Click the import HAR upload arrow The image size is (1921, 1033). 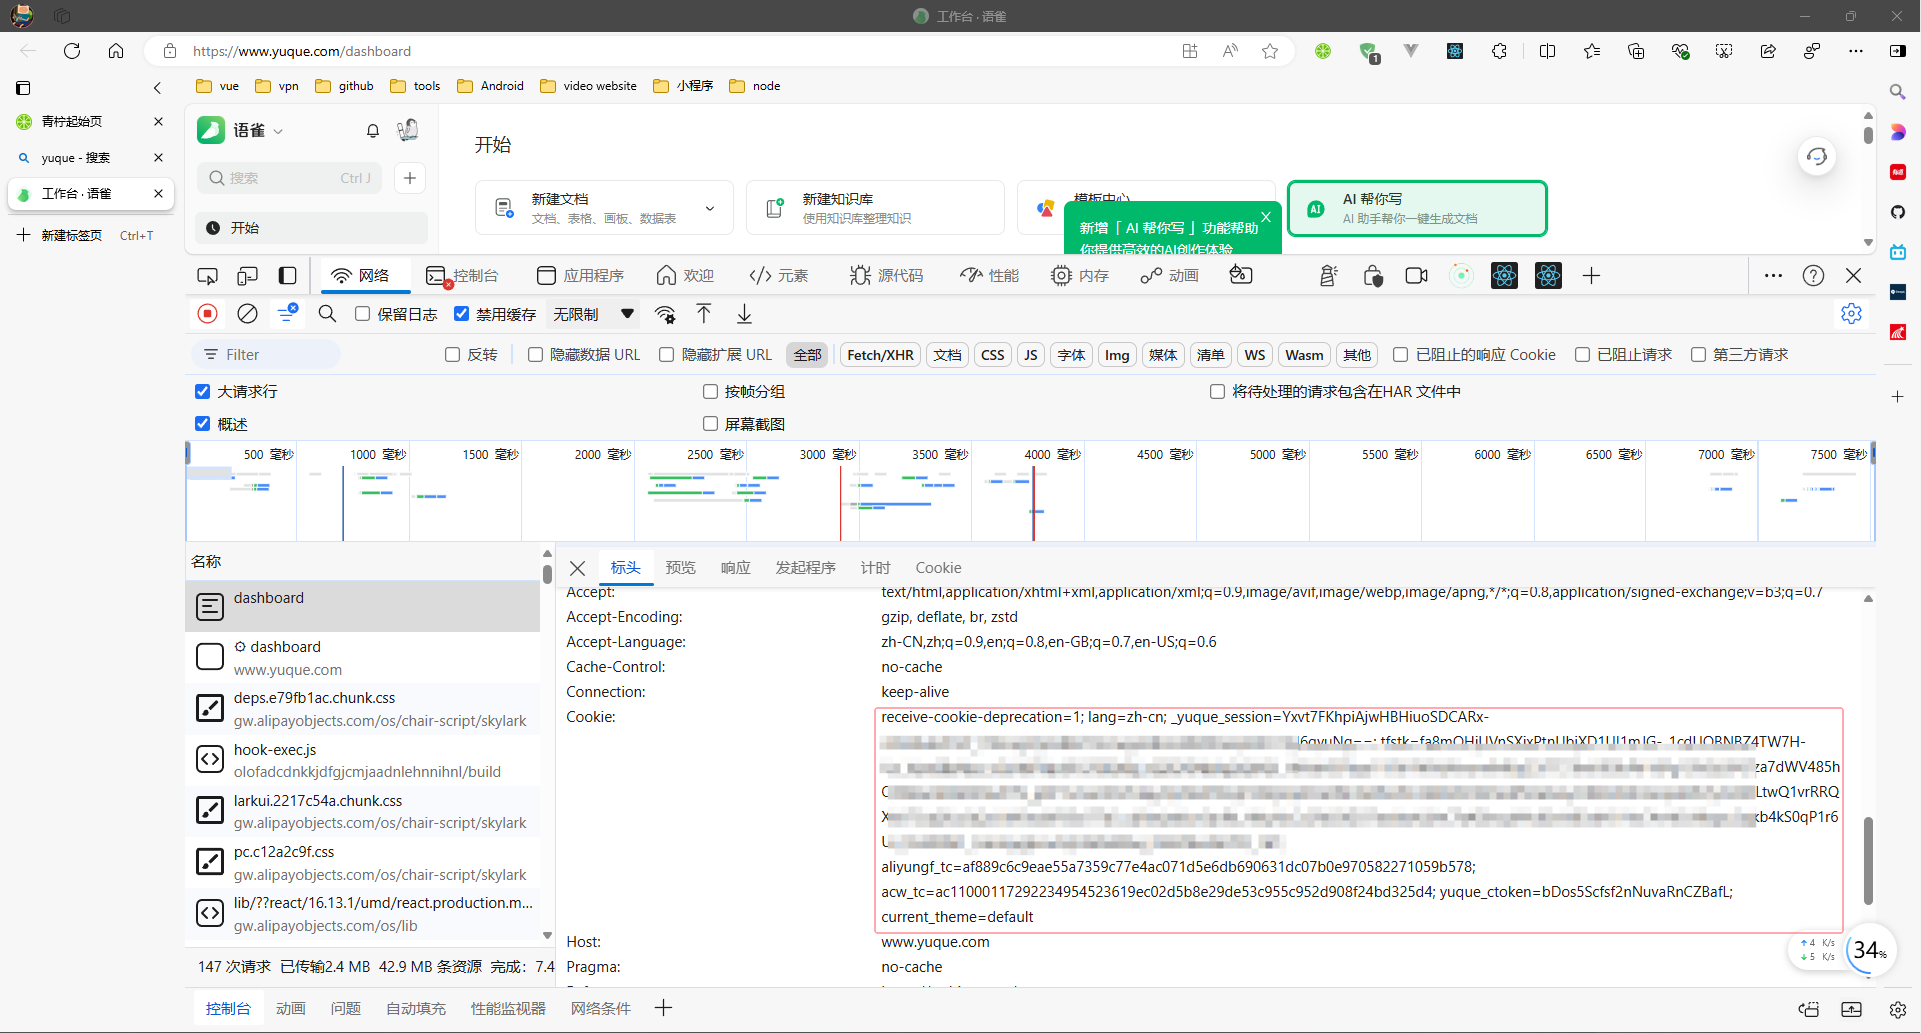point(704,314)
